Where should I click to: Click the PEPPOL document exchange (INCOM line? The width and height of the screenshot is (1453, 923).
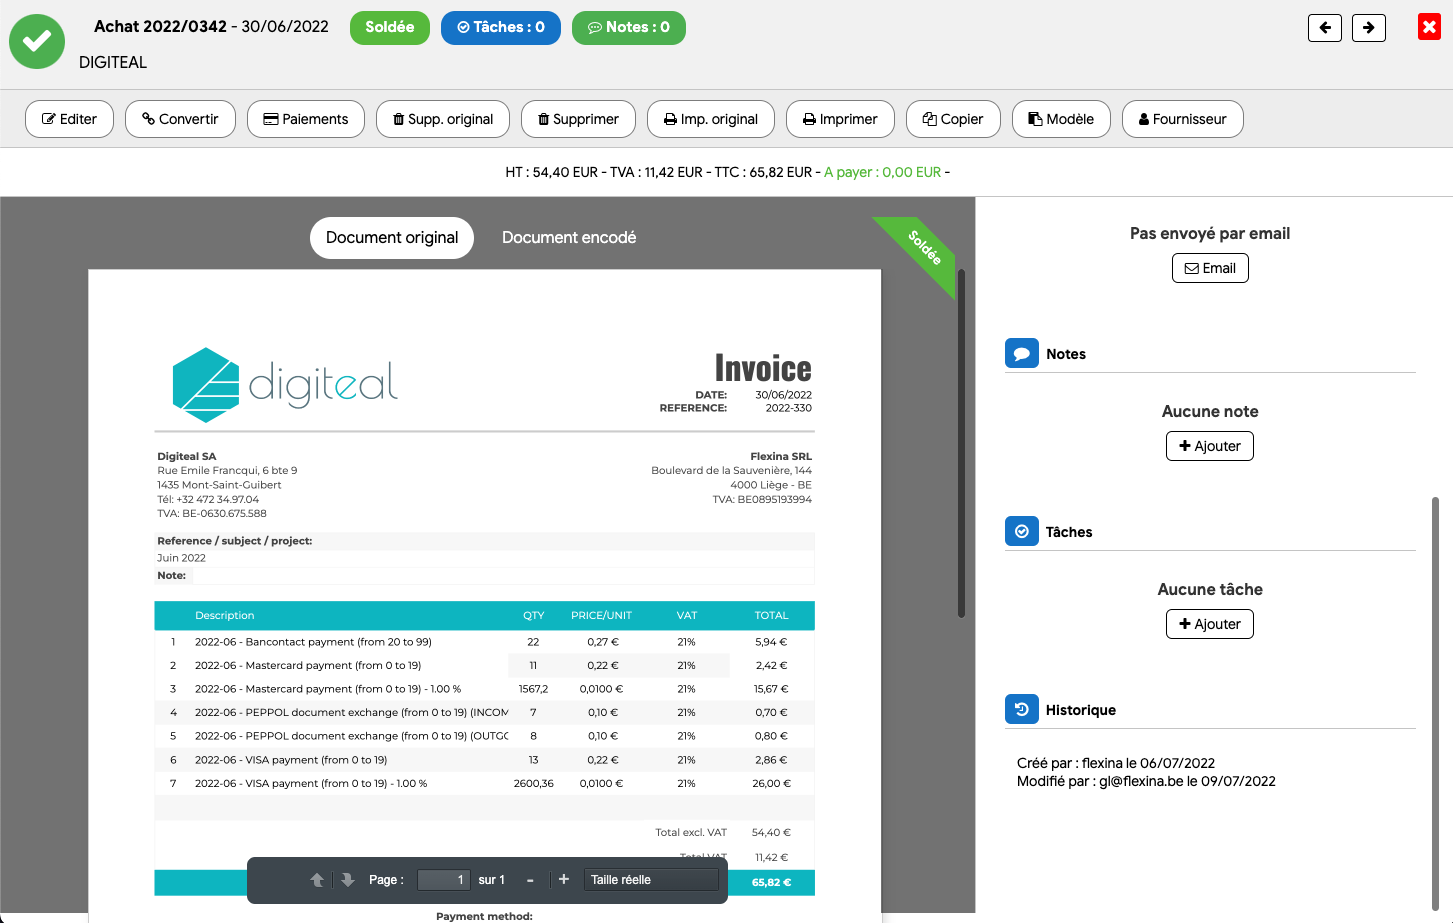[x=351, y=712]
